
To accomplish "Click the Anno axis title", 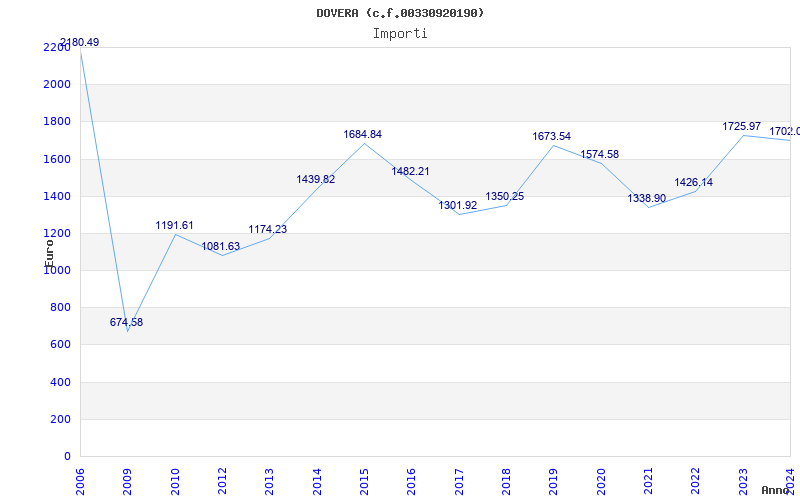I will [775, 490].
